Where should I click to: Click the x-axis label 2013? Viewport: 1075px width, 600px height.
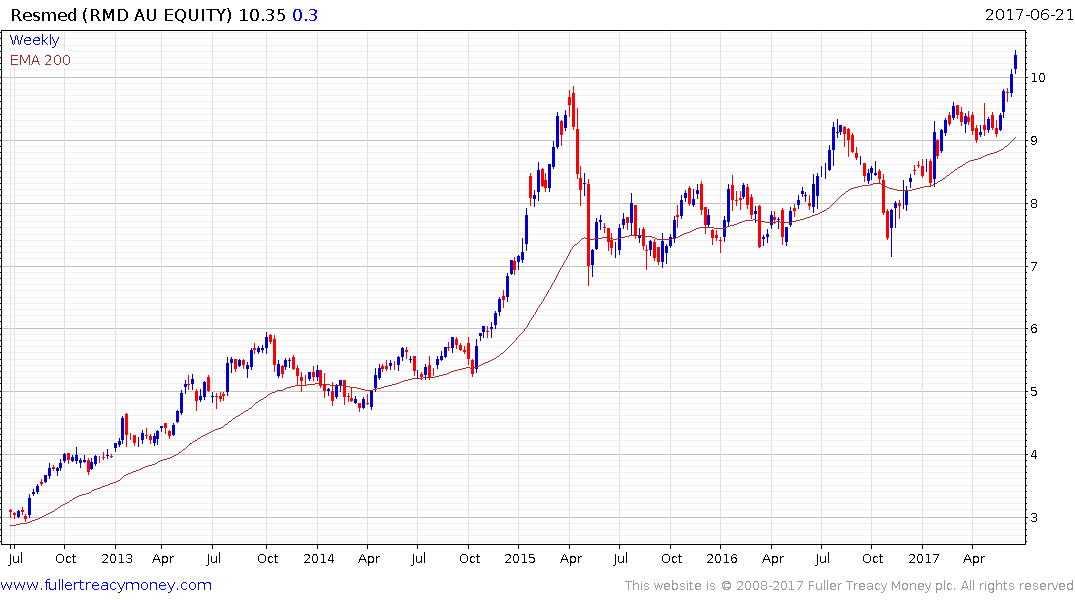pos(117,558)
